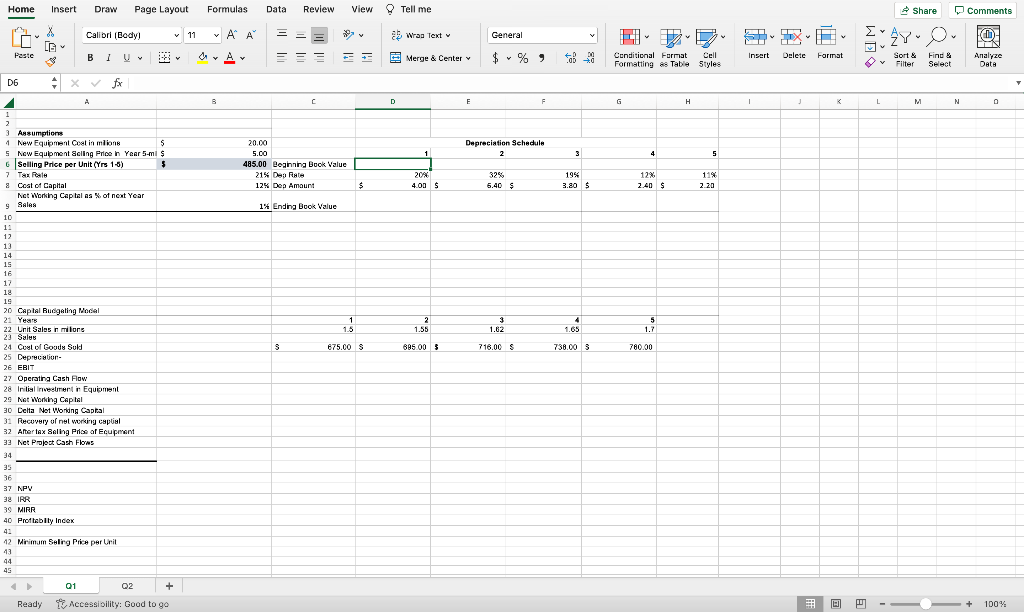Expand the borders dropdown arrow

[x=178, y=58]
